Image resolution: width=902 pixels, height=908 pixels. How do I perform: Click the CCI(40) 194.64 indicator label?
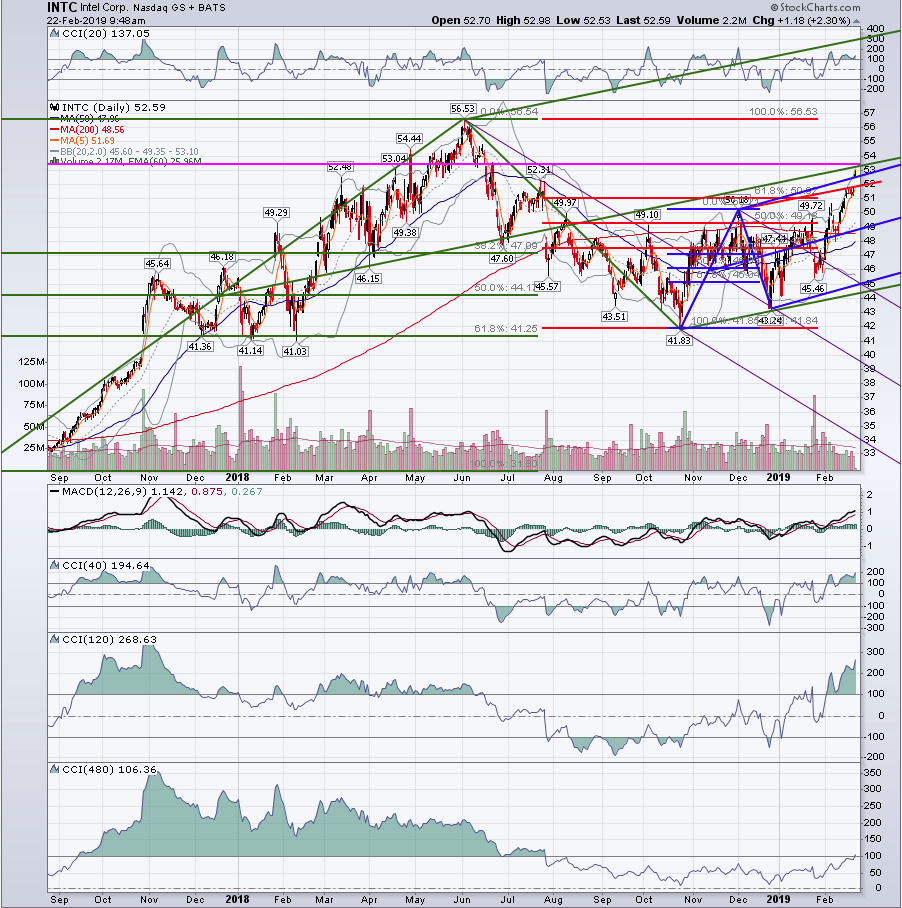[106, 565]
